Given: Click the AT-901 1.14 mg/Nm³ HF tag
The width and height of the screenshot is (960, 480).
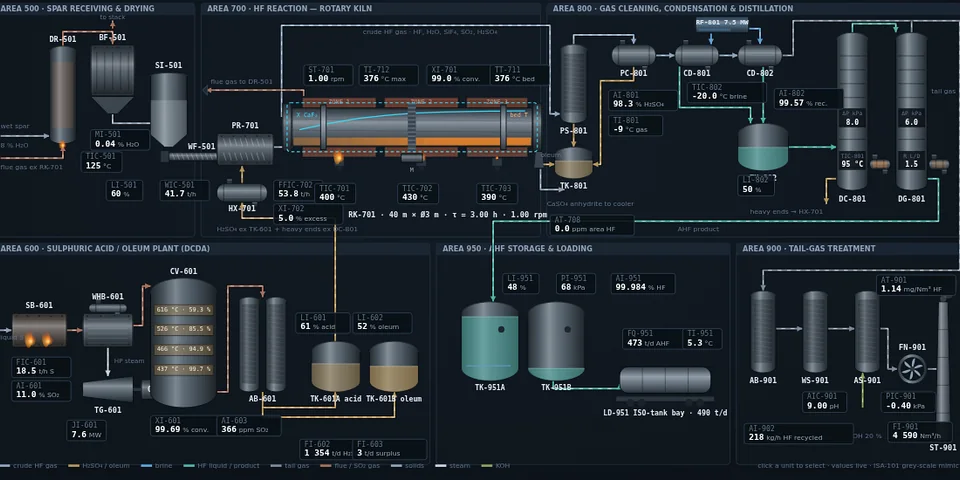Looking at the screenshot, I should [x=916, y=285].
